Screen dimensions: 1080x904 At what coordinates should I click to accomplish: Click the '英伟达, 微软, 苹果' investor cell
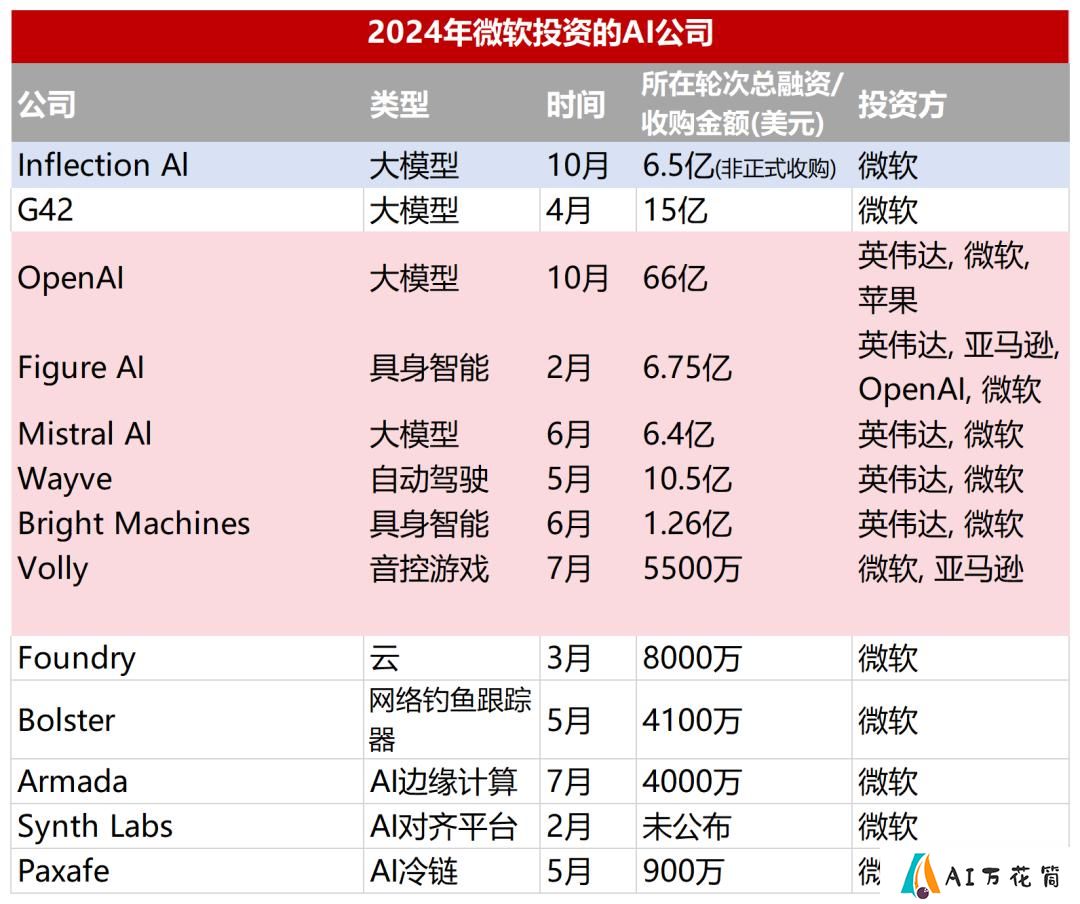click(944, 278)
